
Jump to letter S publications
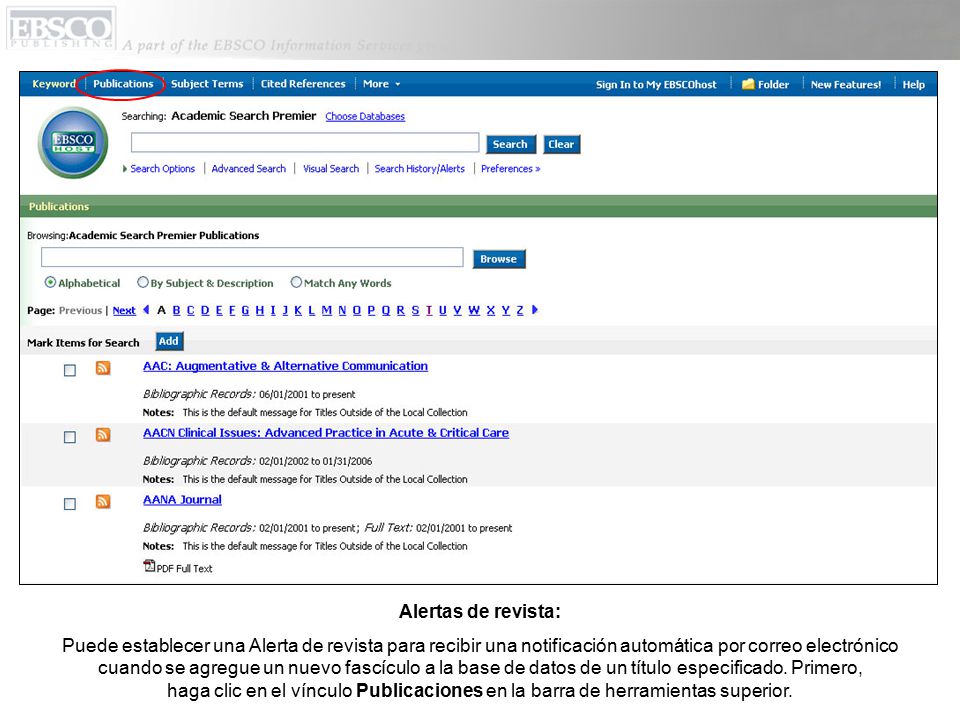coord(415,310)
